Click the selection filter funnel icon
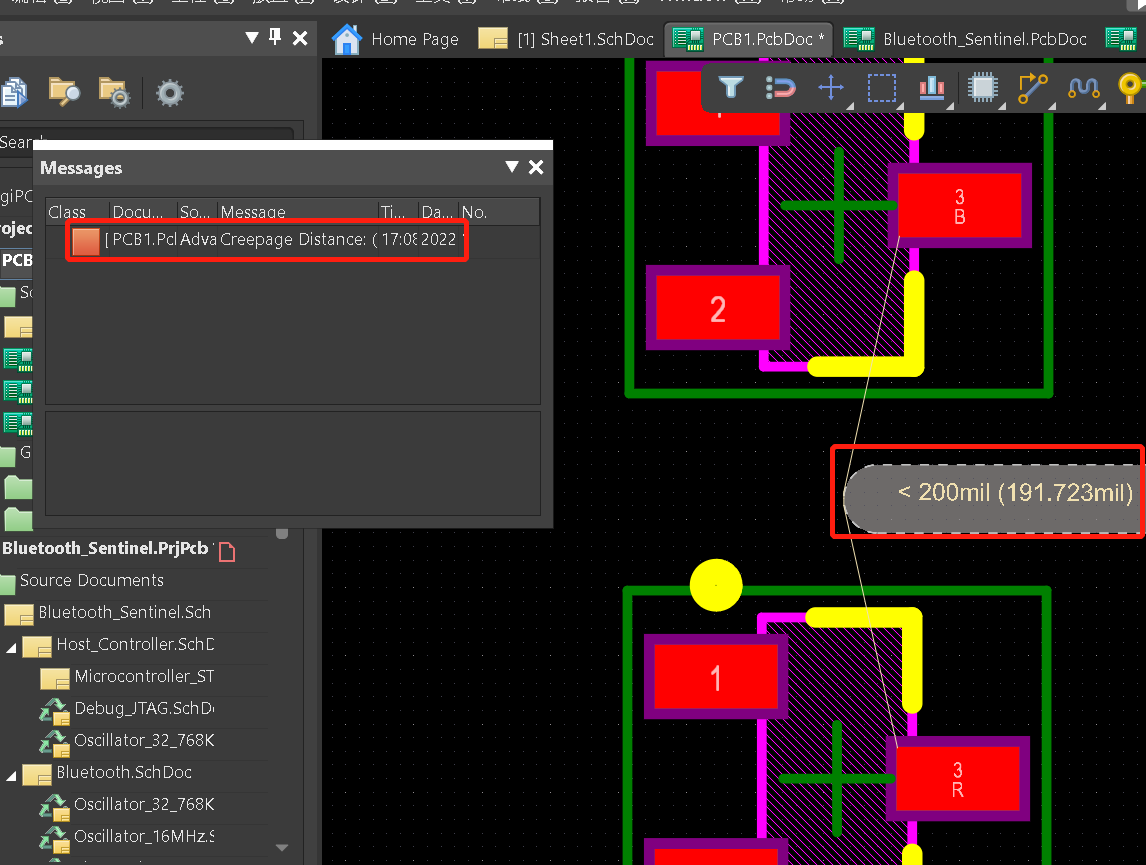This screenshot has height=865, width=1146. click(730, 88)
